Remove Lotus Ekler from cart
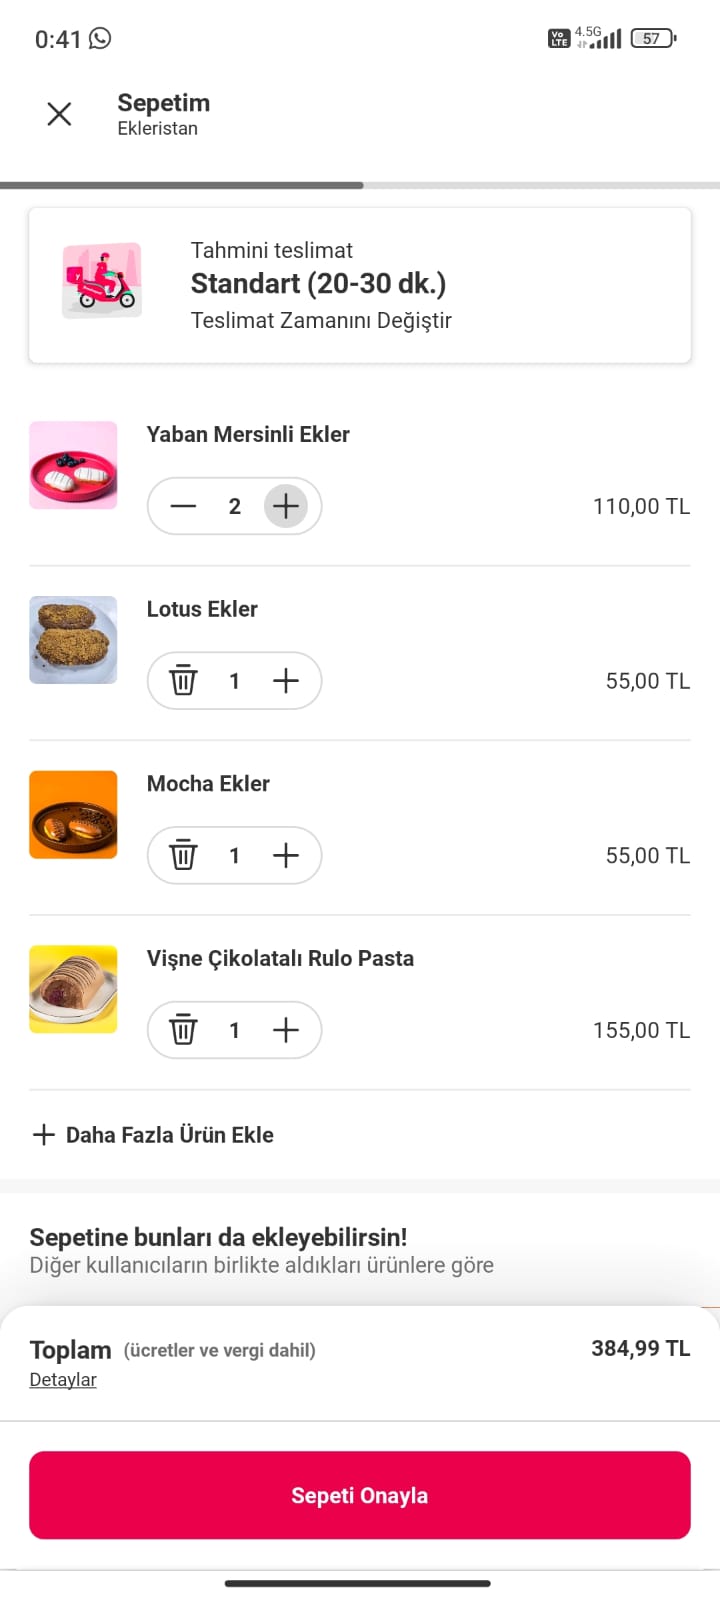The width and height of the screenshot is (720, 1600). 183,681
